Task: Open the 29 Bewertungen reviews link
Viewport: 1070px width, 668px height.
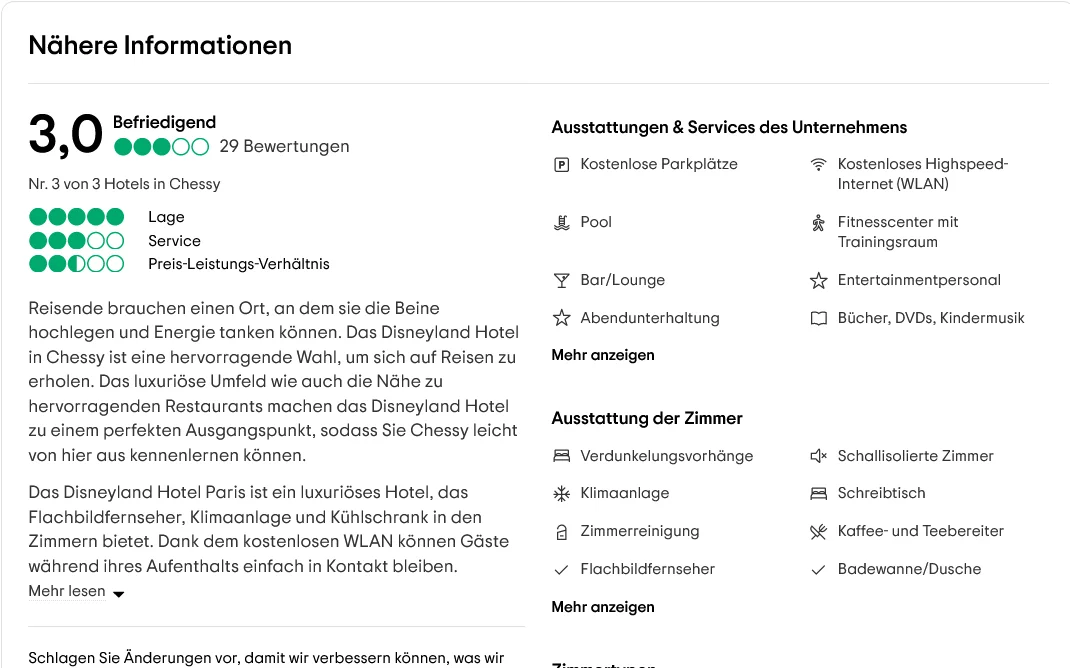Action: [284, 146]
